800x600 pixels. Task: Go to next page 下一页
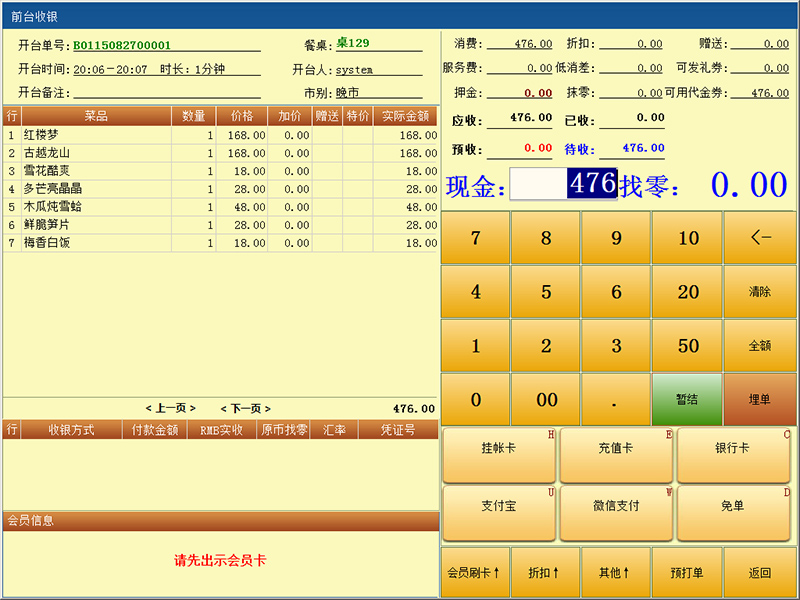pos(245,408)
